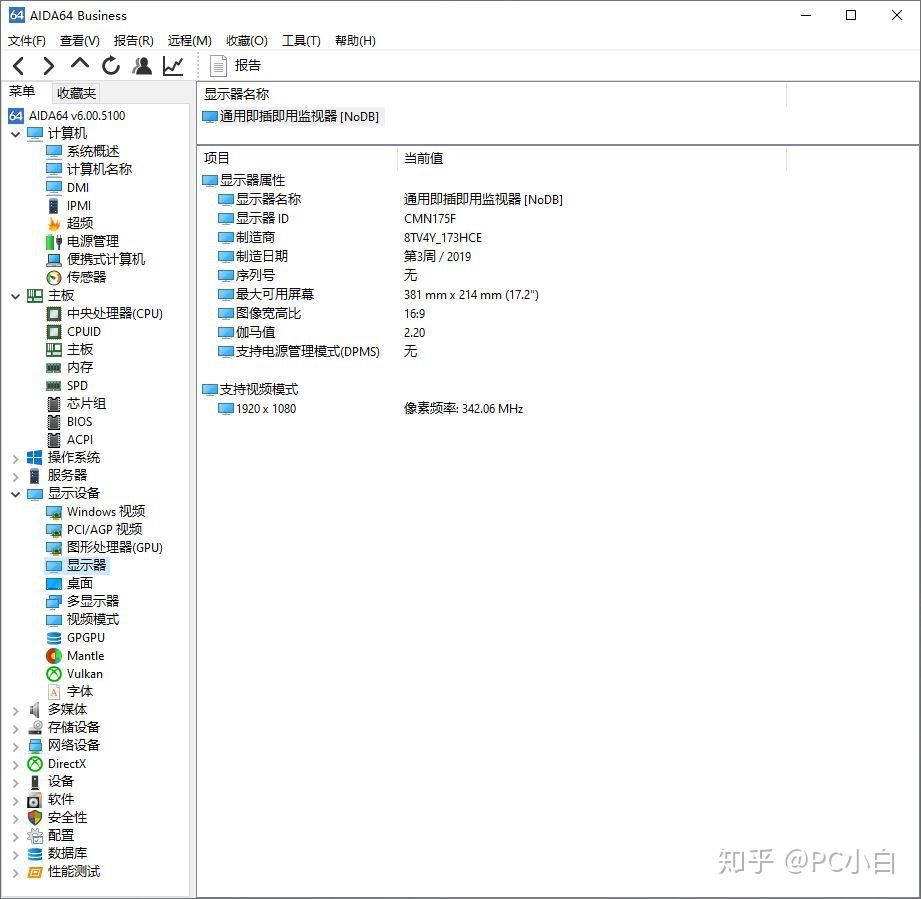921x899 pixels.
Task: Expand the DirectX tree branch
Action: coord(14,763)
